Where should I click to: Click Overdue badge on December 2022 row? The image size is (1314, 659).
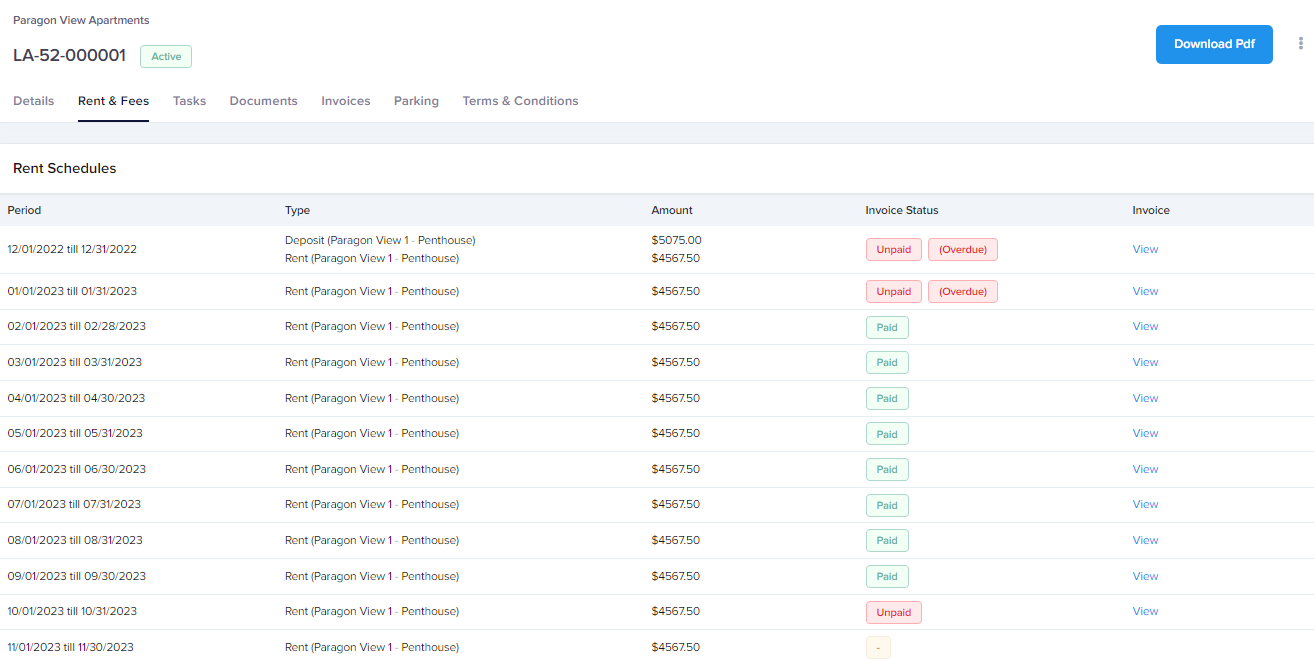(962, 250)
